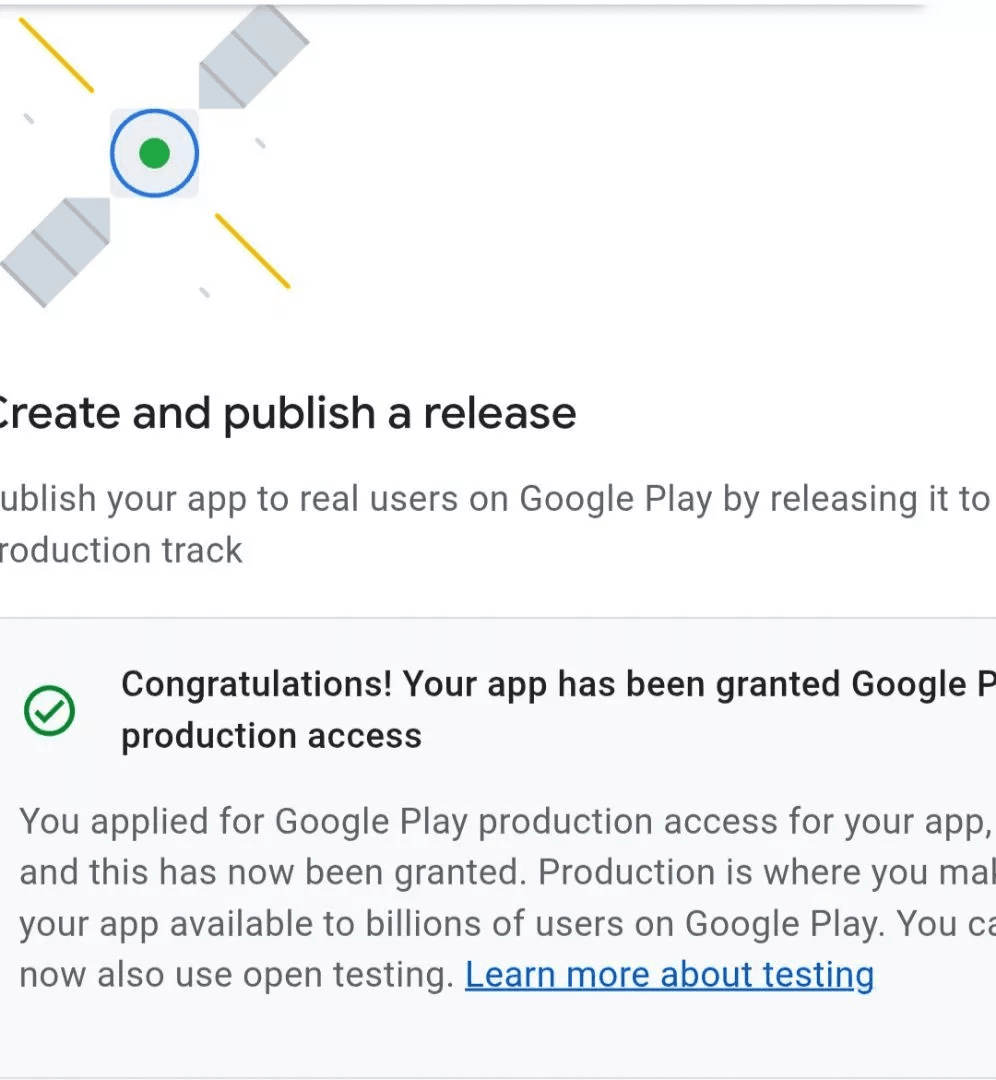The height and width of the screenshot is (1080, 996).
Task: Click the green checkmark icon beside Congratulations
Action: point(50,710)
